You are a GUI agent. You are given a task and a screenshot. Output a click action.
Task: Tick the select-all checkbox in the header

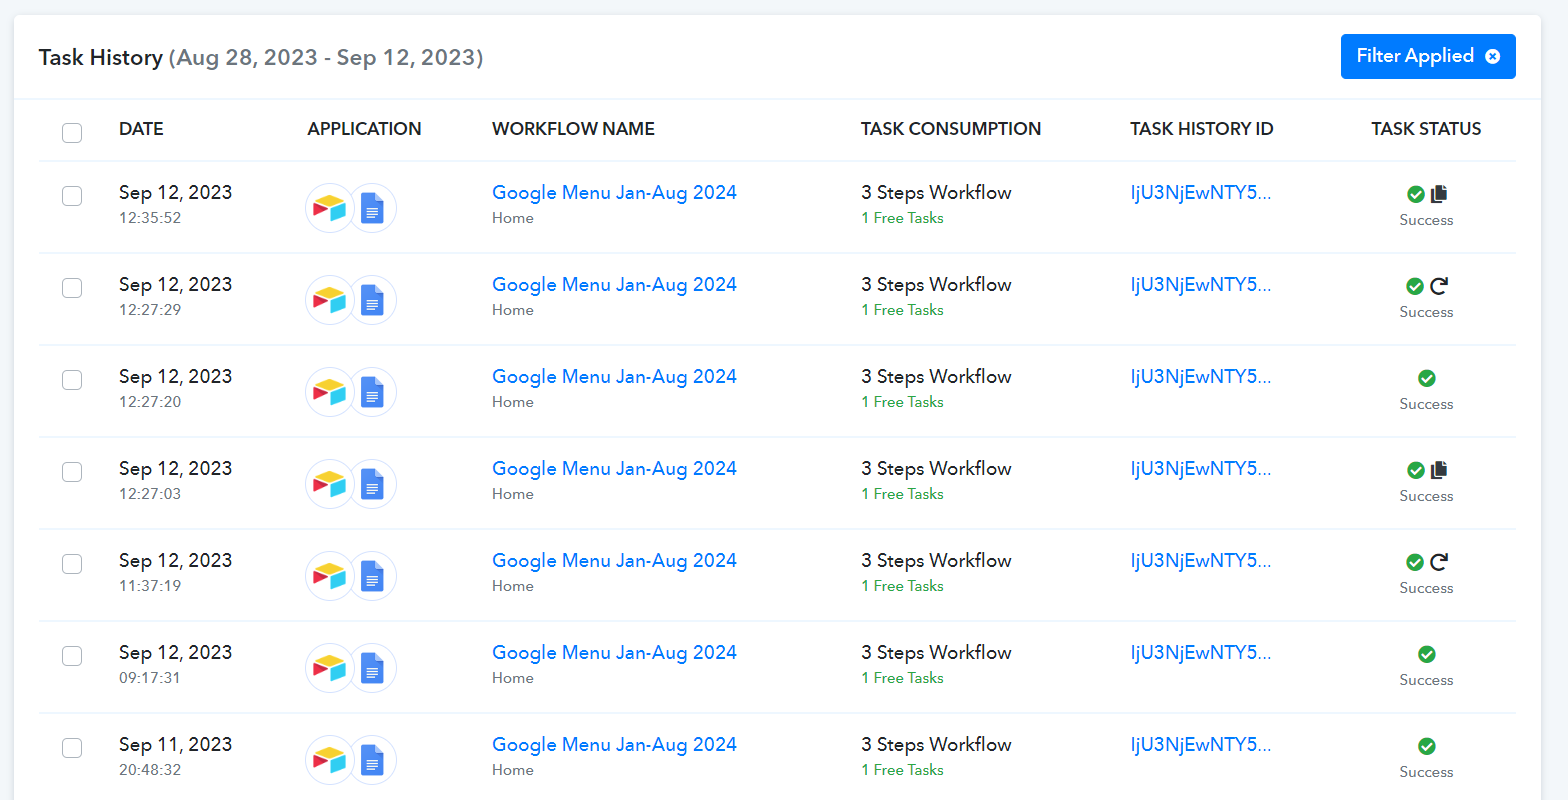[72, 132]
